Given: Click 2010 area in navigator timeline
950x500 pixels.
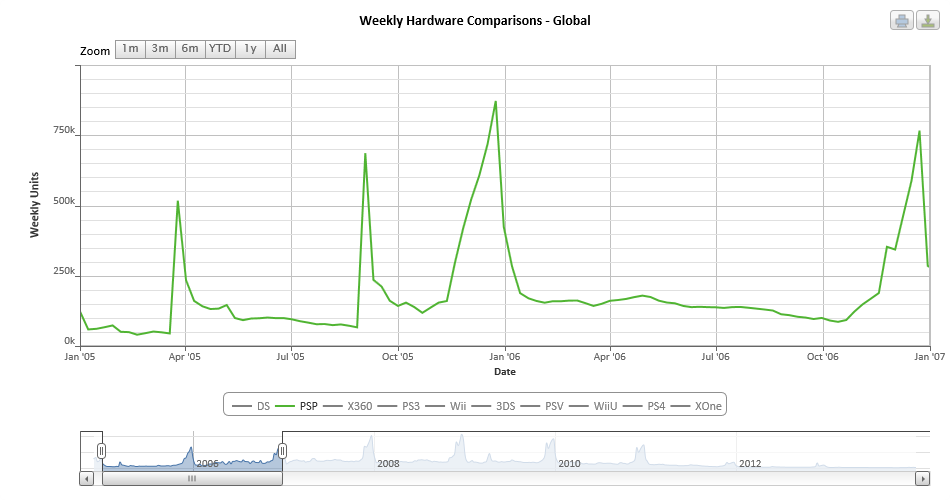Looking at the screenshot, I should (569, 464).
